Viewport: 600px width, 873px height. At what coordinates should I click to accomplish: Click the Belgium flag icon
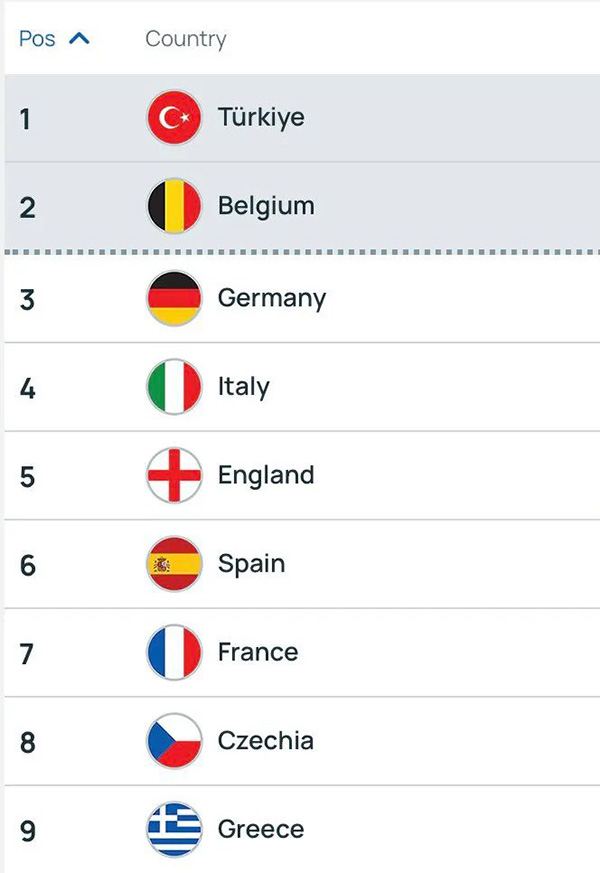point(174,206)
